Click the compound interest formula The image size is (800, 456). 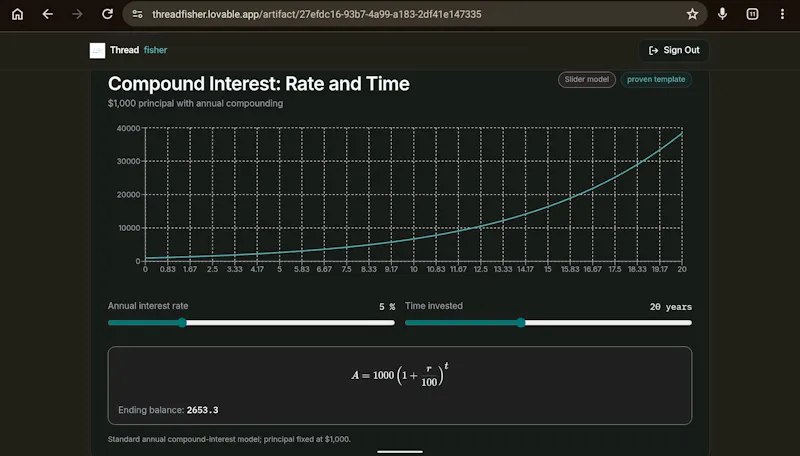400,375
